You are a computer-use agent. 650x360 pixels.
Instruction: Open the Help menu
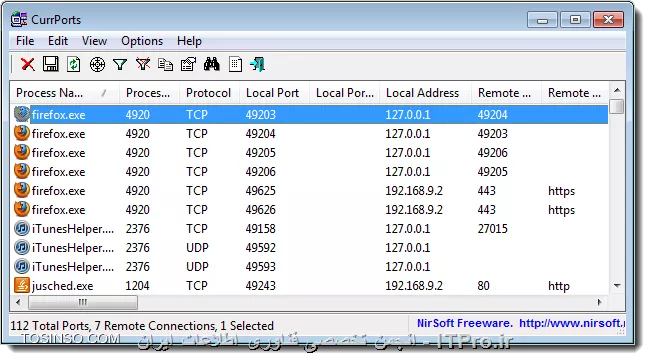pos(189,41)
